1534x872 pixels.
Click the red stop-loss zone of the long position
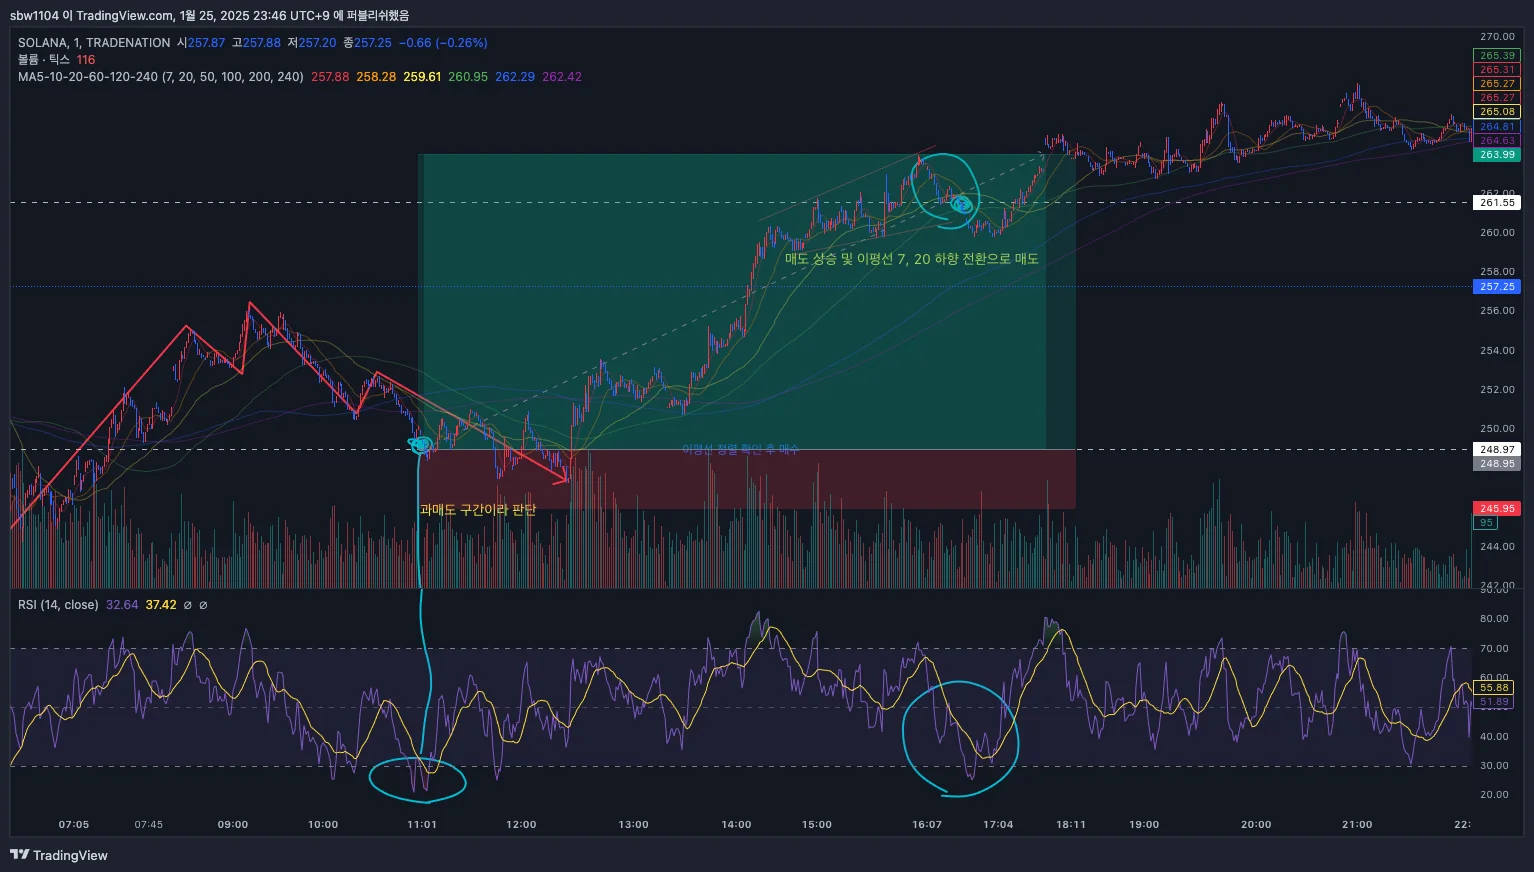tap(747, 479)
